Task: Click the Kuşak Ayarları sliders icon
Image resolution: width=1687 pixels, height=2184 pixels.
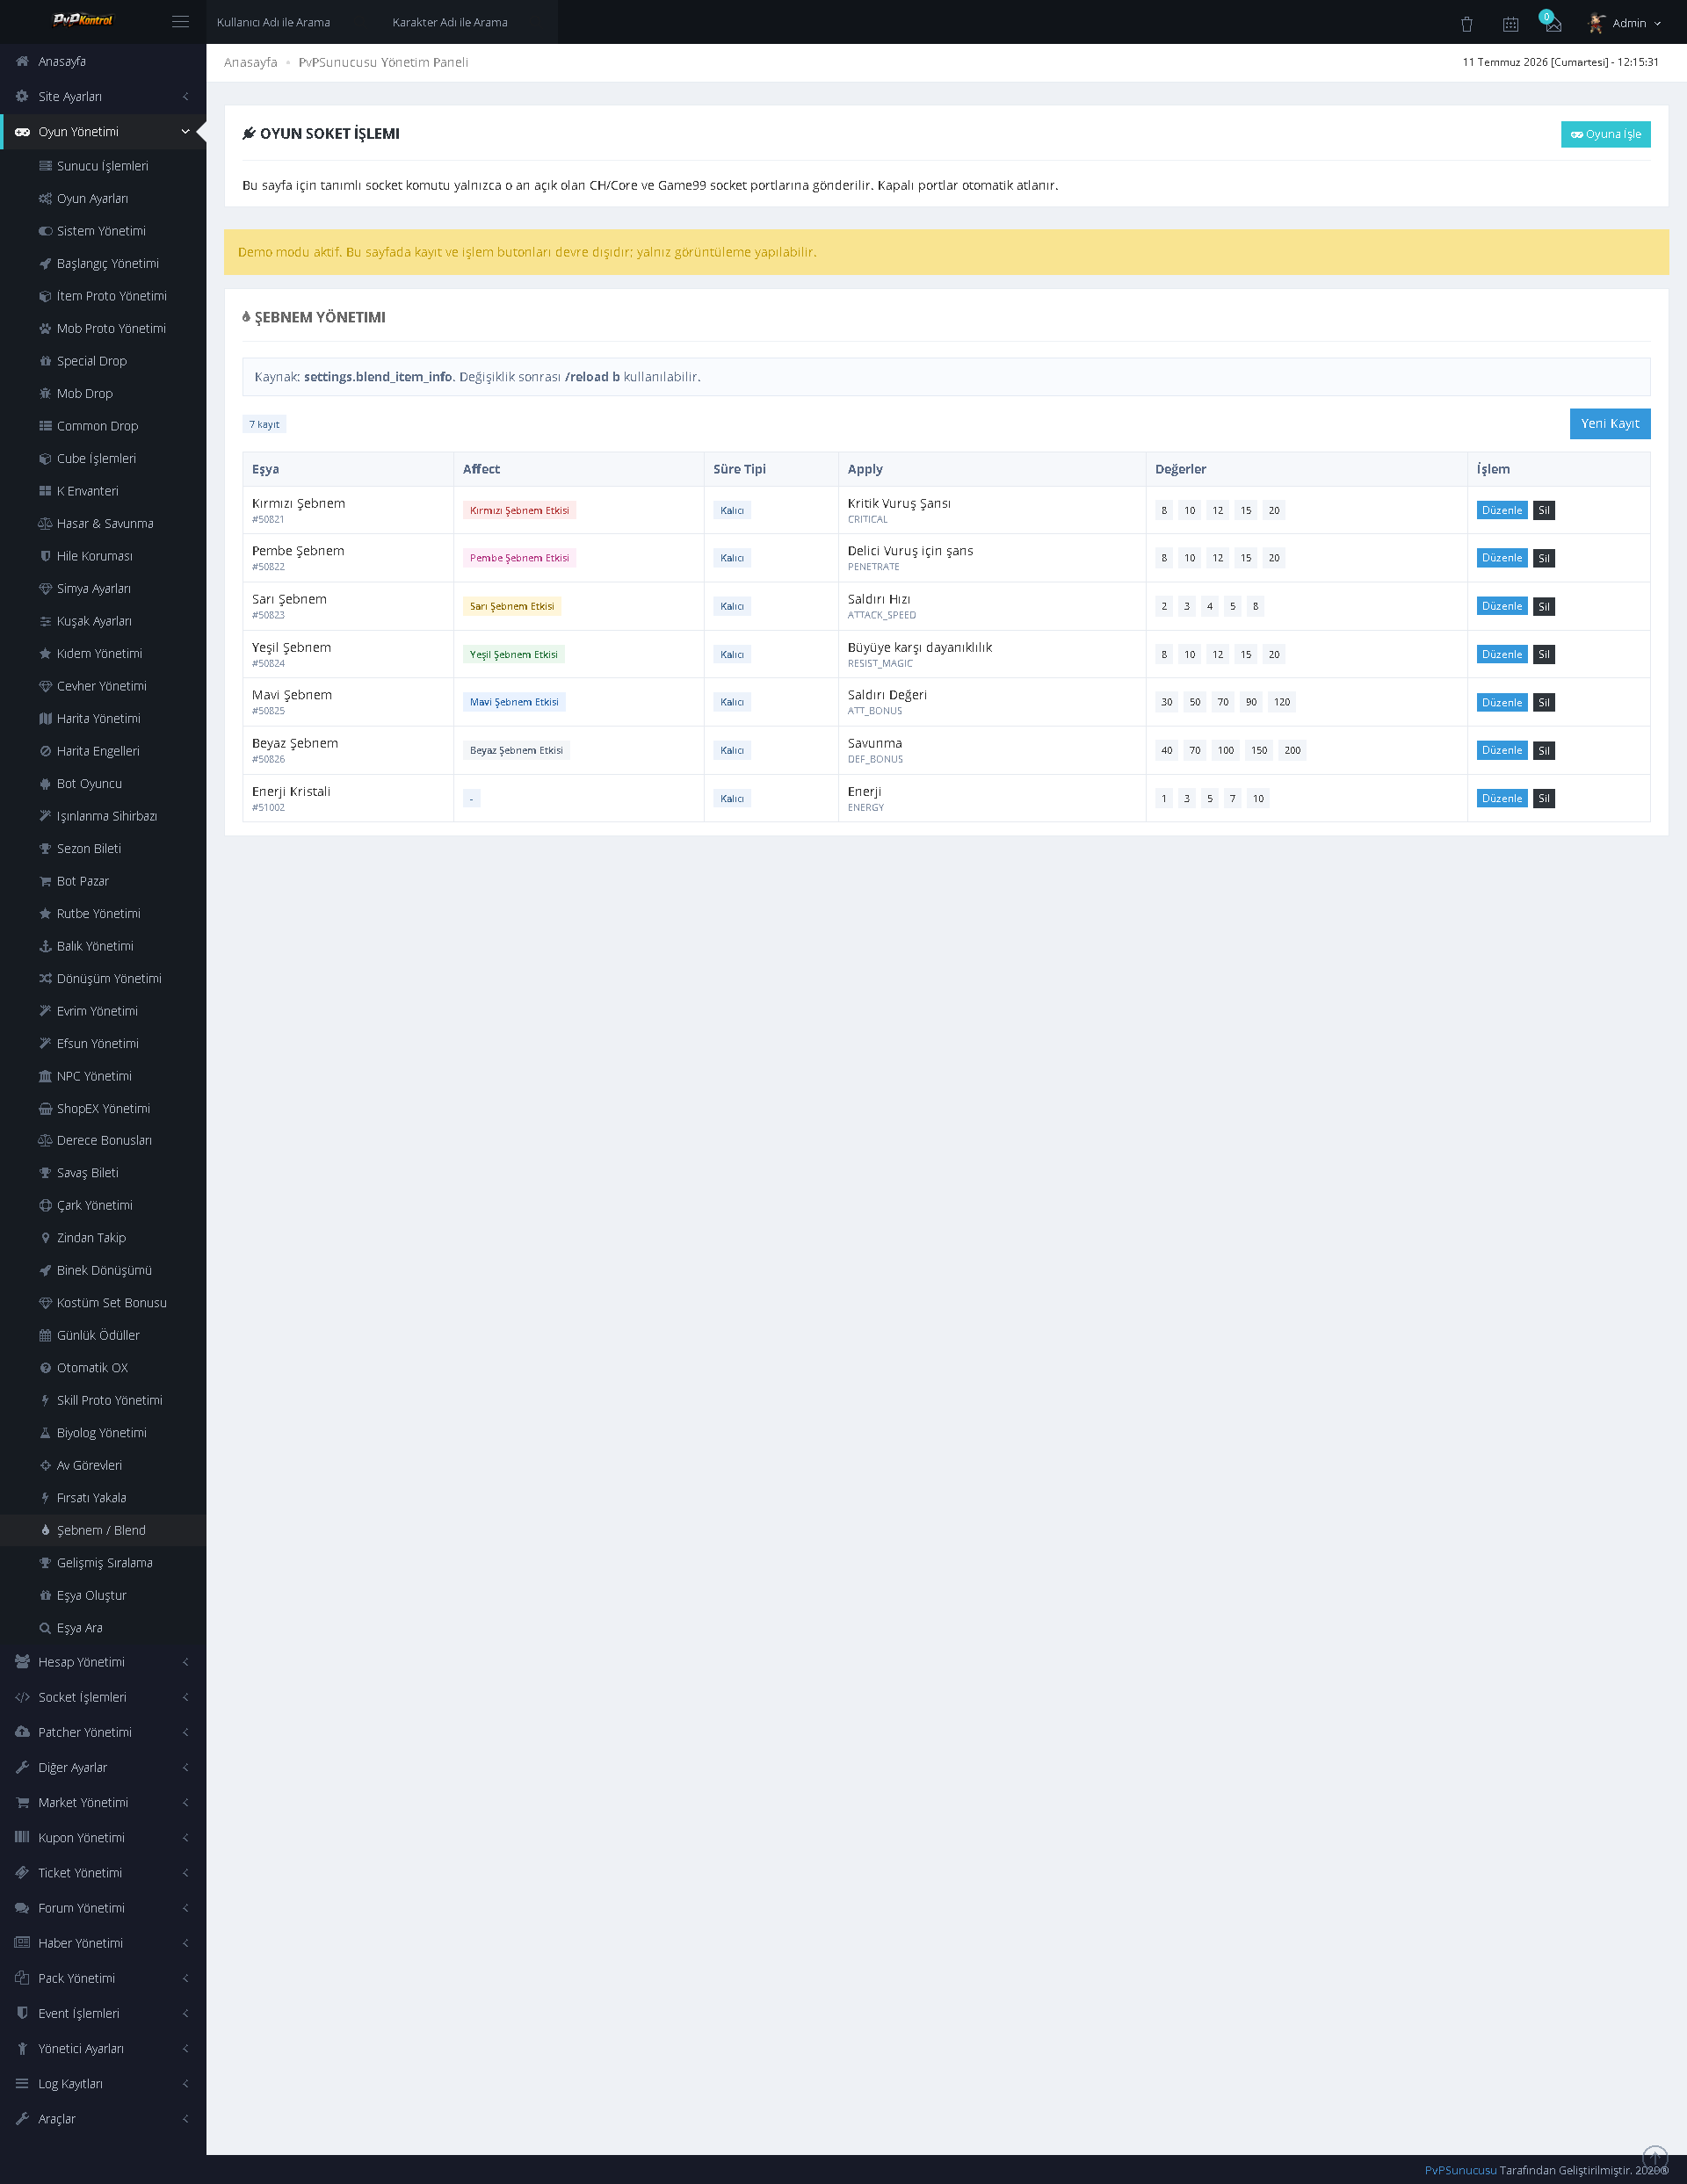Action: coord(45,621)
